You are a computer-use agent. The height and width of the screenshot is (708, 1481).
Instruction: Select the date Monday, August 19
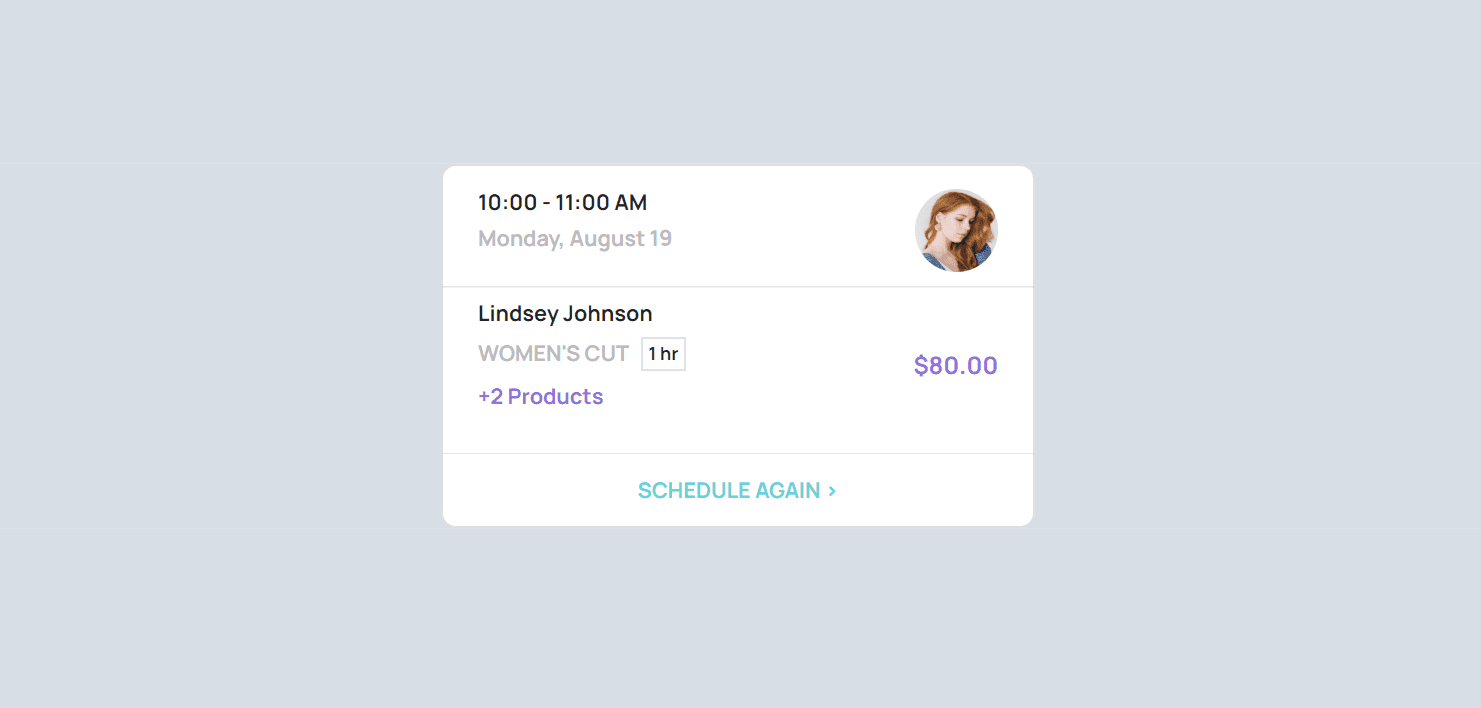(575, 238)
